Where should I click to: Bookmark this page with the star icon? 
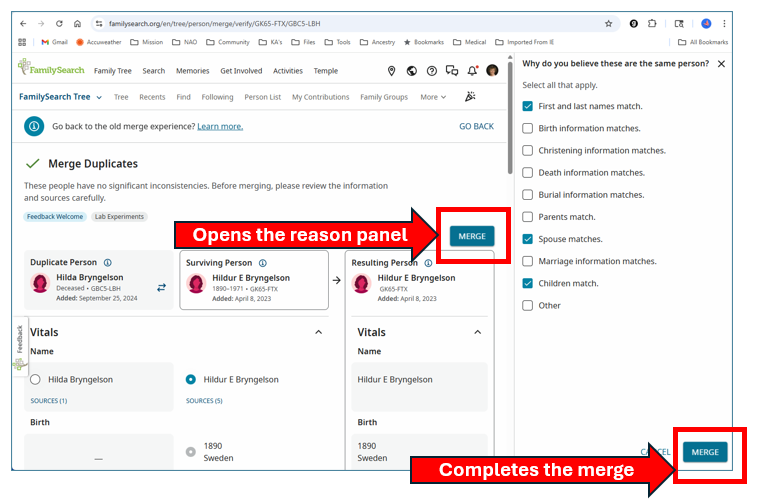pyautogui.click(x=608, y=23)
